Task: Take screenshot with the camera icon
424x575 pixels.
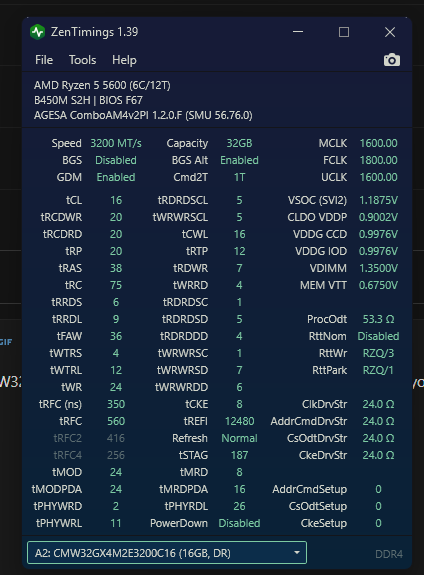Action: (392, 60)
